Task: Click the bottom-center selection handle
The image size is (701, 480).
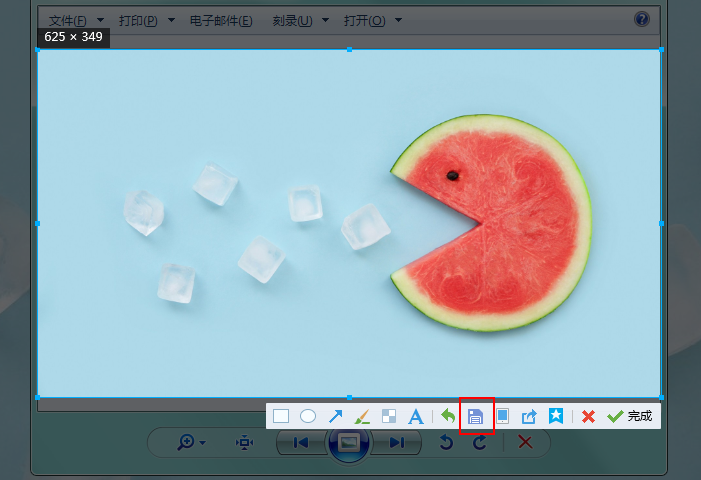Action: click(x=350, y=397)
